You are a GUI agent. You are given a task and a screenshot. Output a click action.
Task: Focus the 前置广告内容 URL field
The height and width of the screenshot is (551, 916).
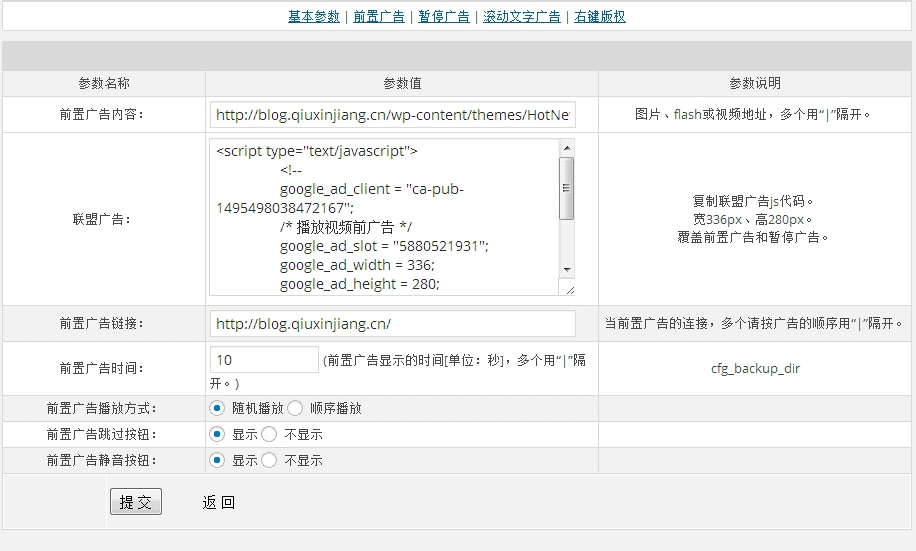pyautogui.click(x=393, y=115)
